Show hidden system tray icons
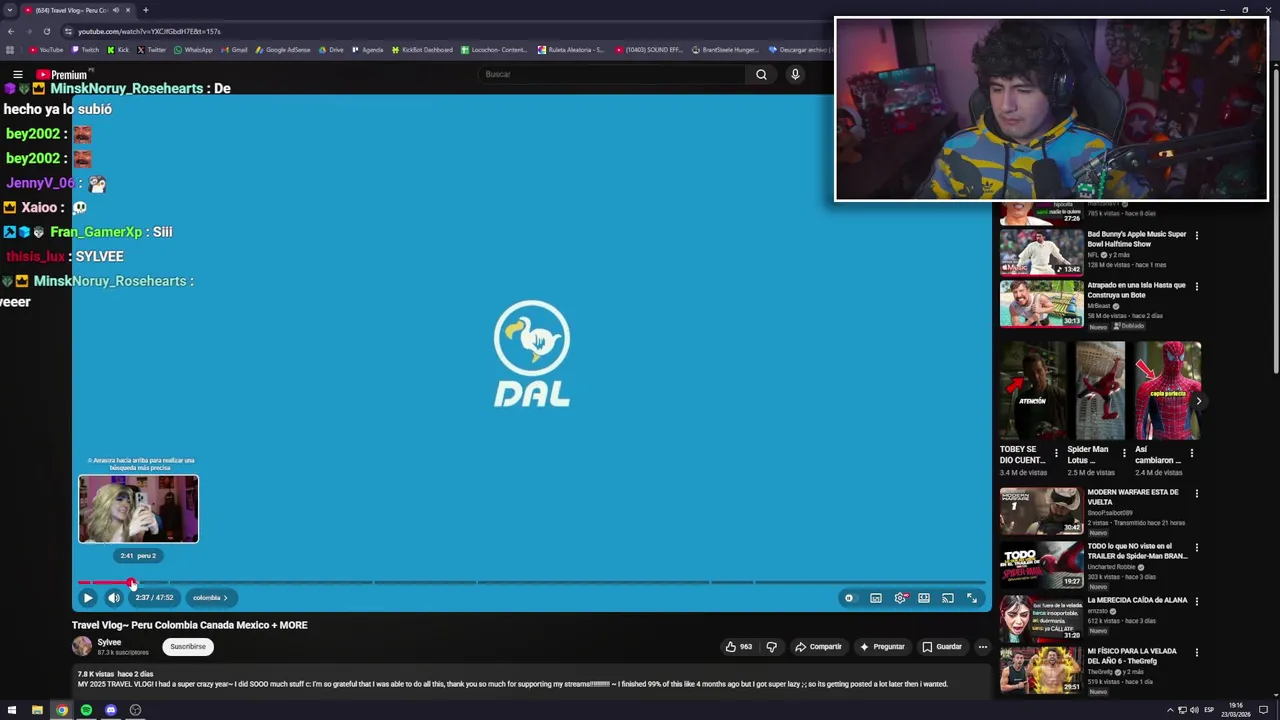This screenshot has width=1280, height=720. (x=1170, y=710)
